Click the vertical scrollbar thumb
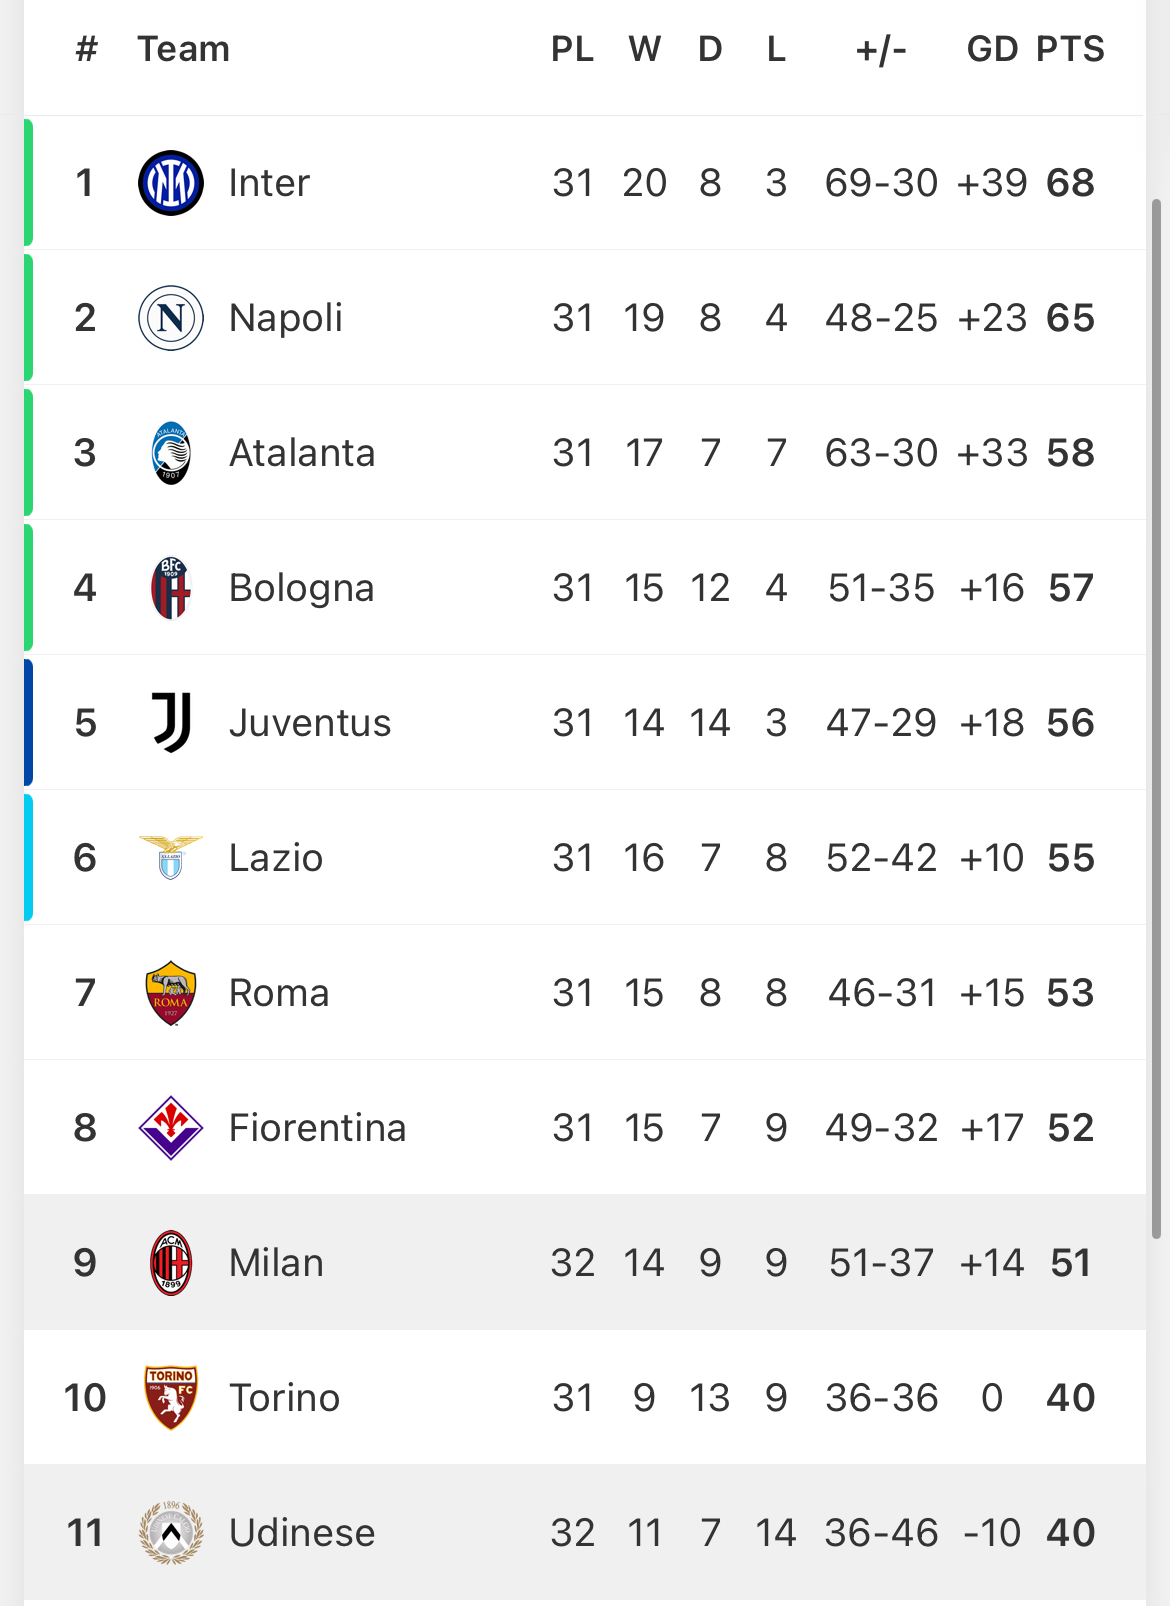 tap(1156, 718)
